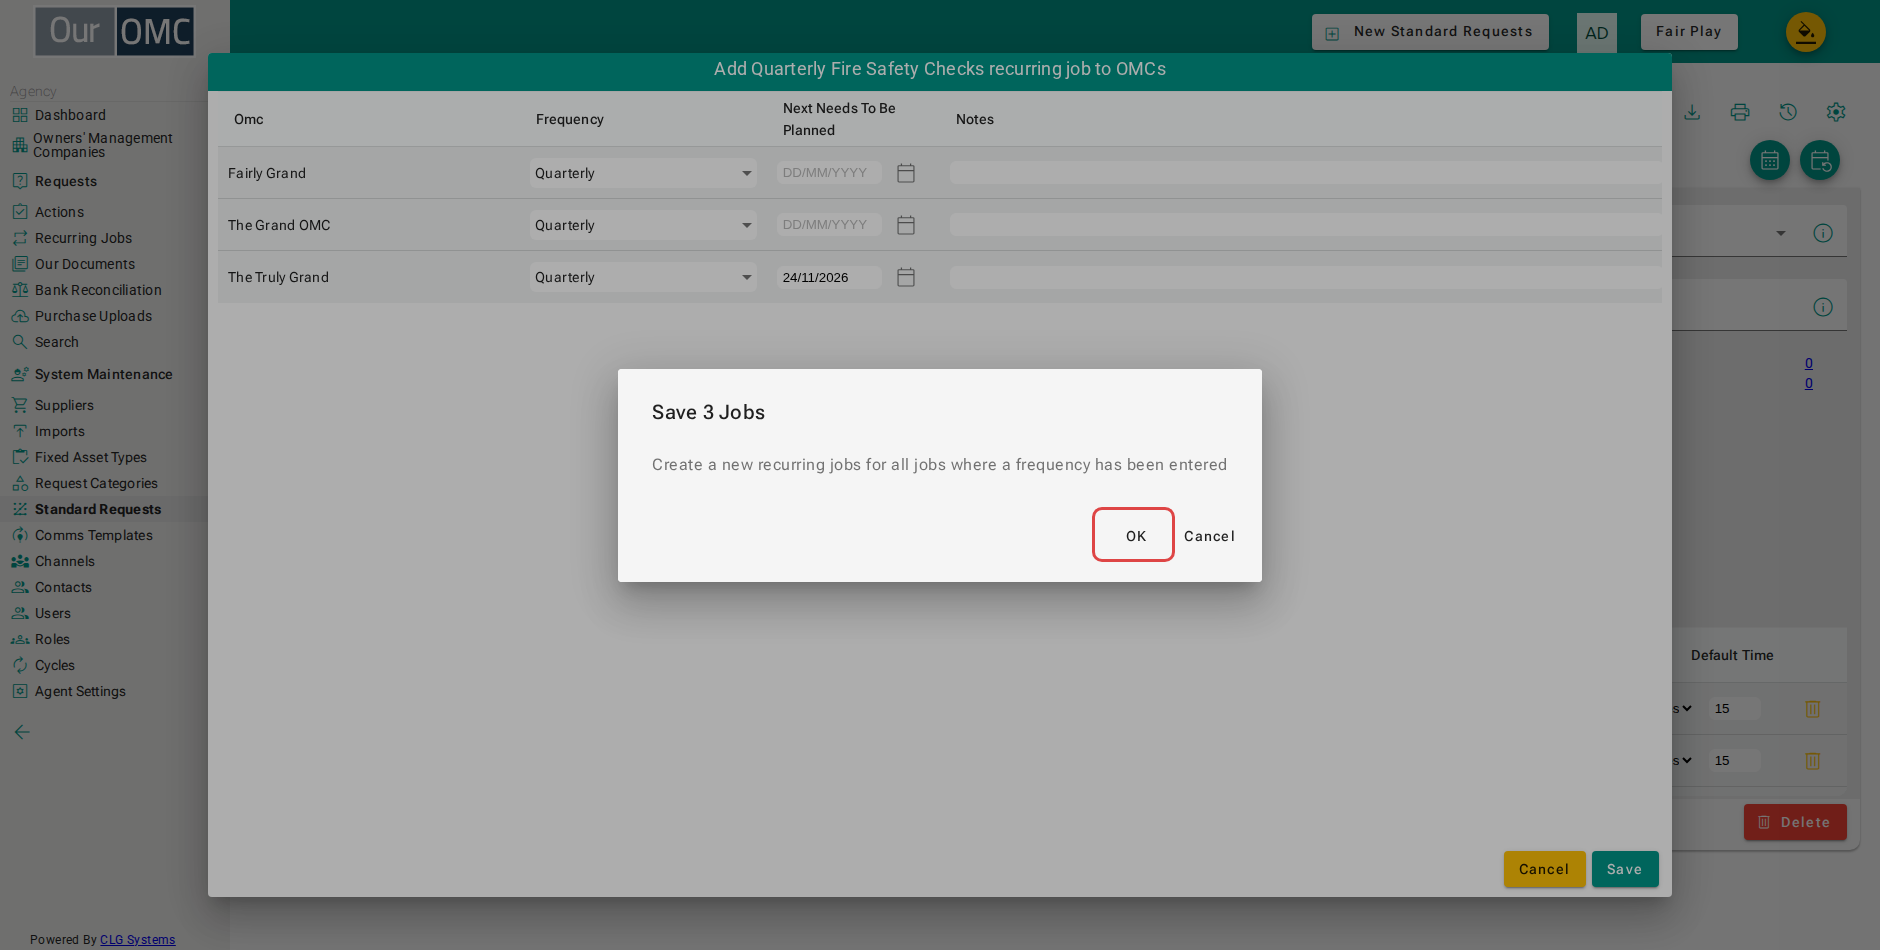Image resolution: width=1880 pixels, height=950 pixels.
Task: Click the AD user avatar
Action: pos(1597,33)
